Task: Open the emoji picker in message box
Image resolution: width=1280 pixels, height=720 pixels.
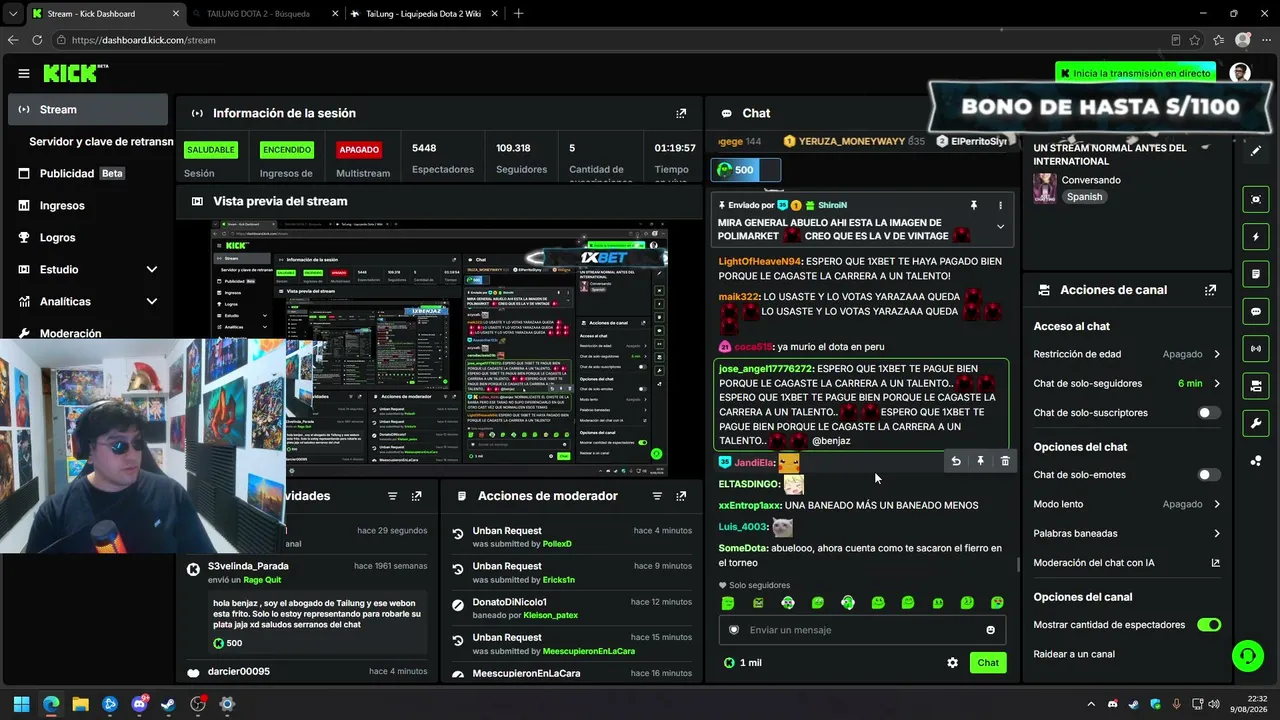Action: (991, 630)
